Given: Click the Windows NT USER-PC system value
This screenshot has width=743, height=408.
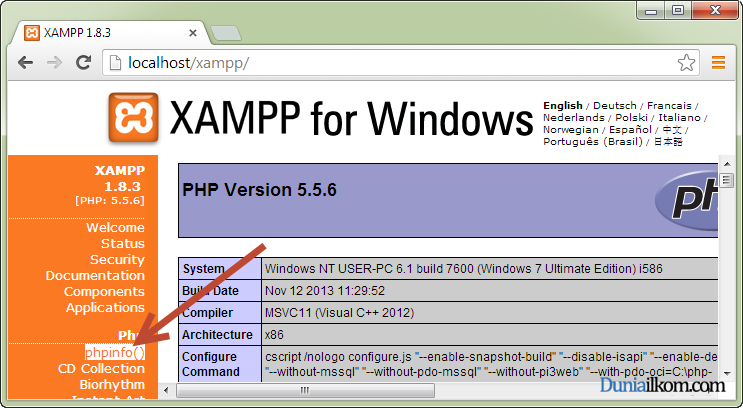Looking at the screenshot, I should click(x=463, y=269).
